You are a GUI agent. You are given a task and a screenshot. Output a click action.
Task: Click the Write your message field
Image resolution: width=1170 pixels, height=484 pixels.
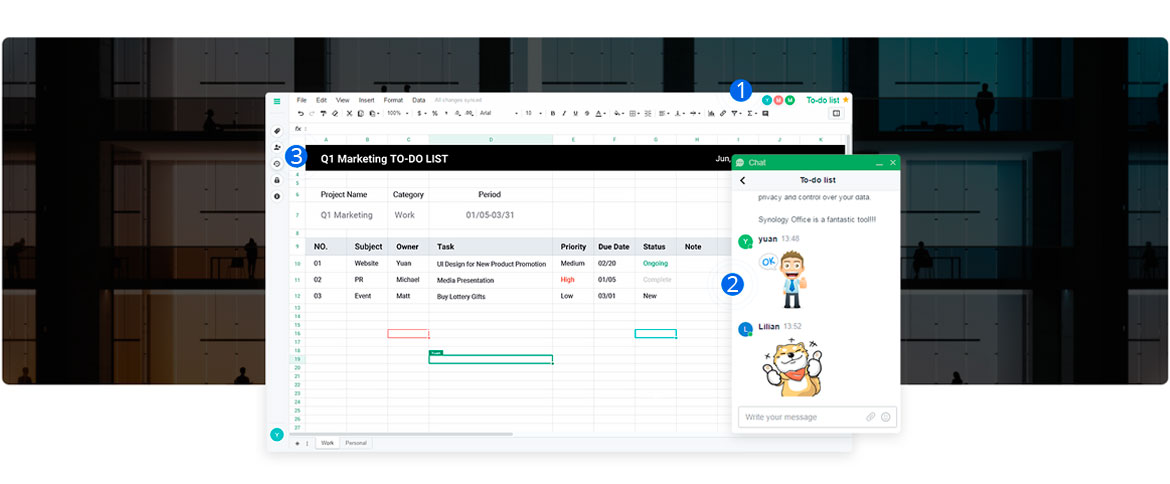(x=800, y=417)
